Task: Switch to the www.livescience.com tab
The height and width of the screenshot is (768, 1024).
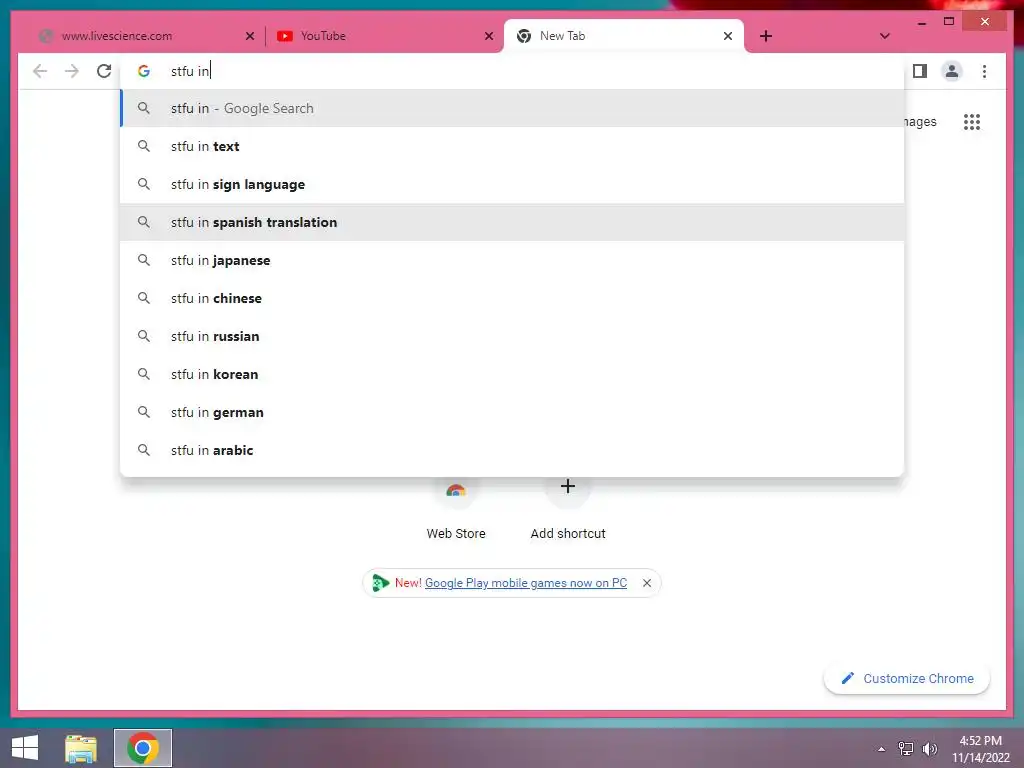Action: click(x=146, y=36)
